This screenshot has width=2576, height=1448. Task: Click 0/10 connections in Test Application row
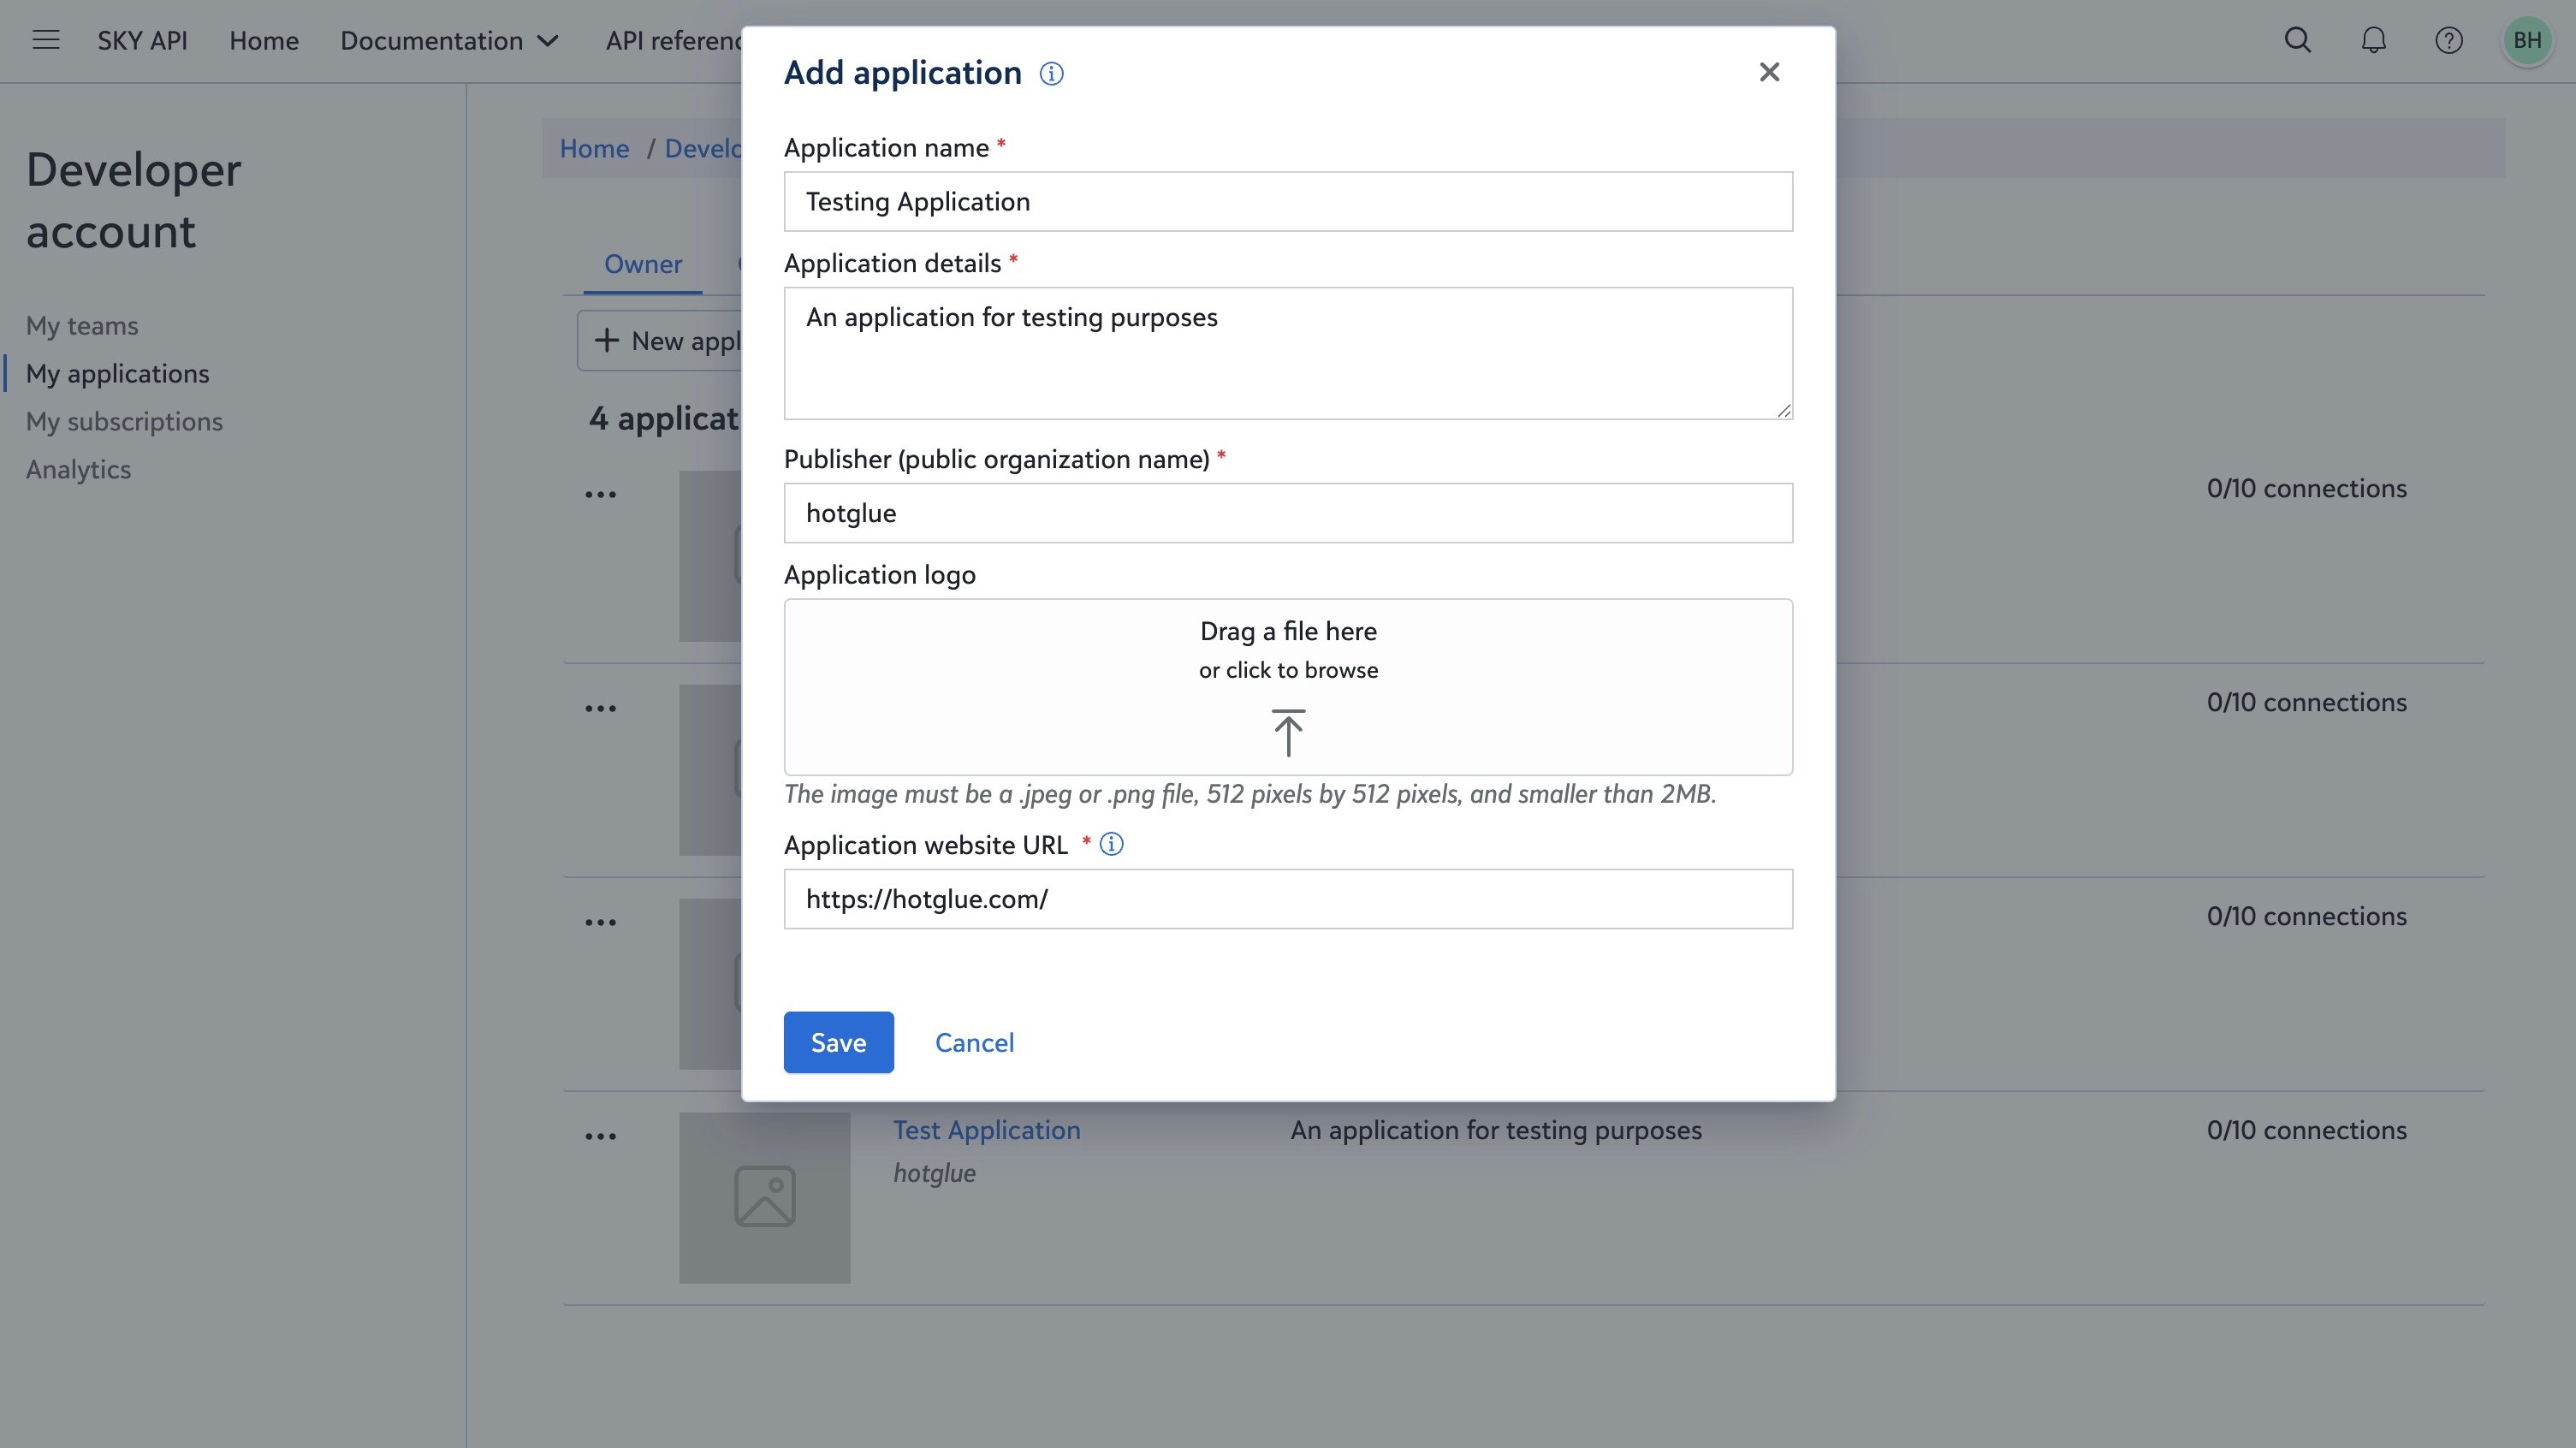[2306, 1130]
